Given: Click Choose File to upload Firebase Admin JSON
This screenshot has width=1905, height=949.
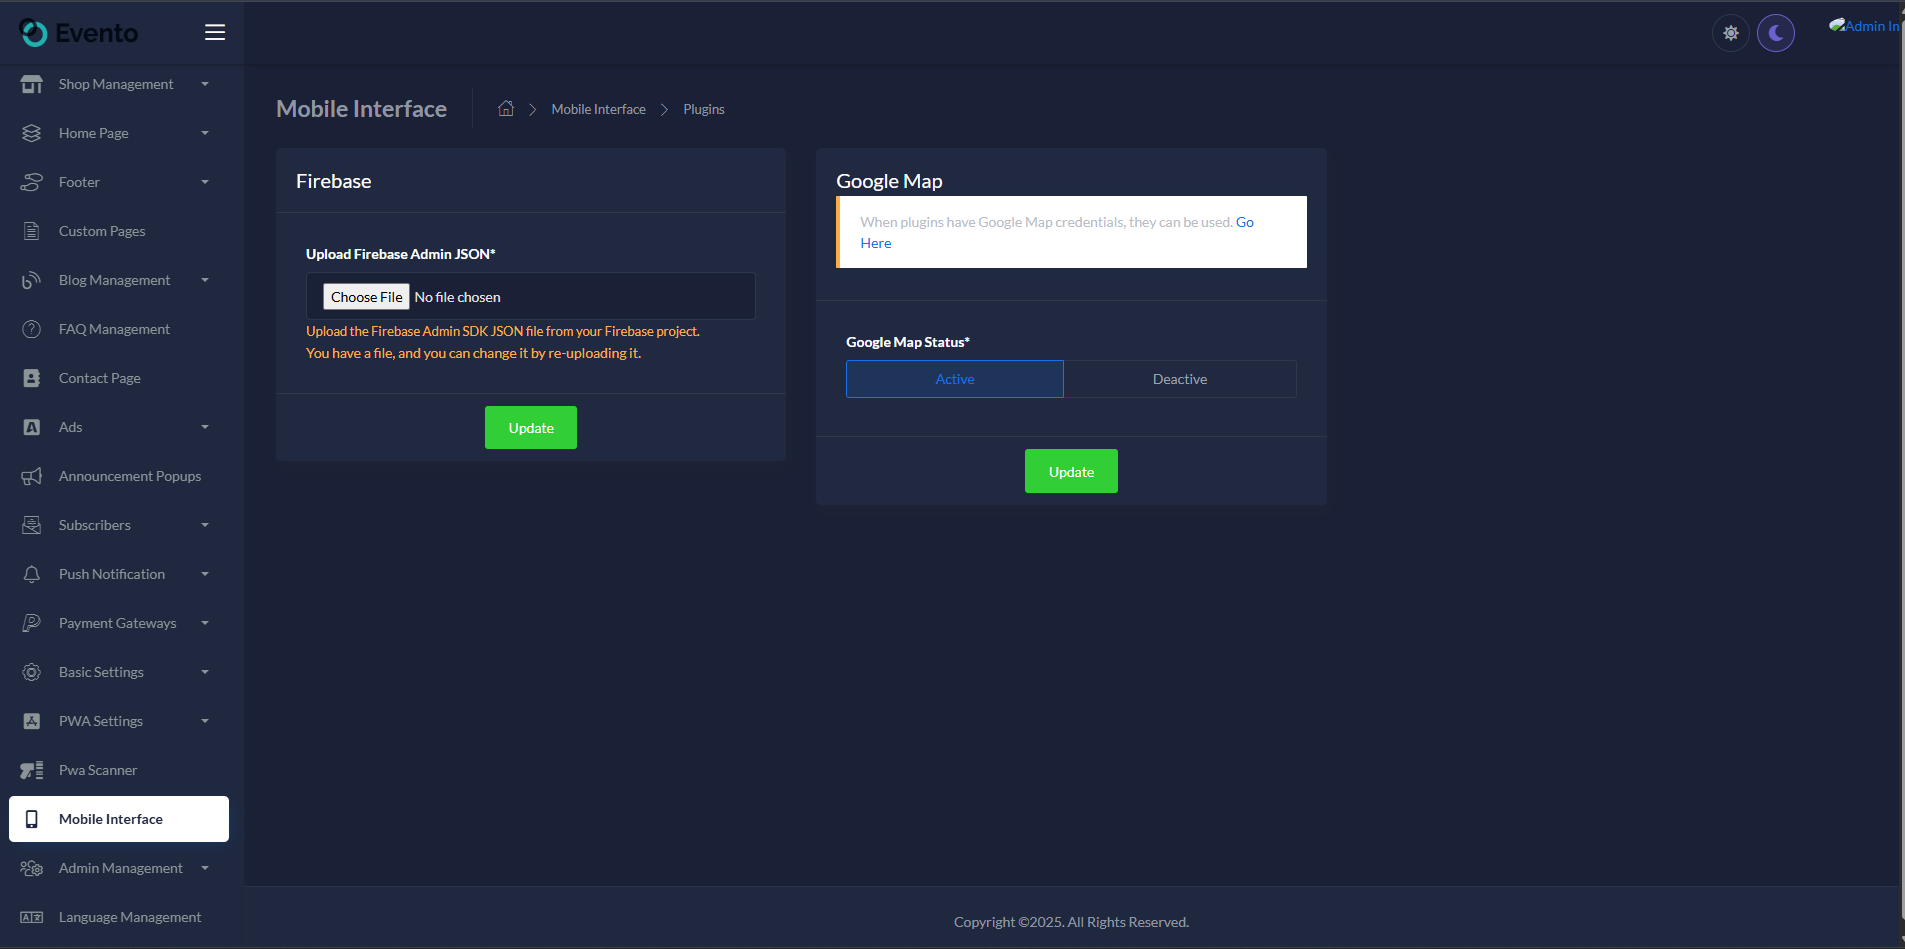Looking at the screenshot, I should (366, 296).
